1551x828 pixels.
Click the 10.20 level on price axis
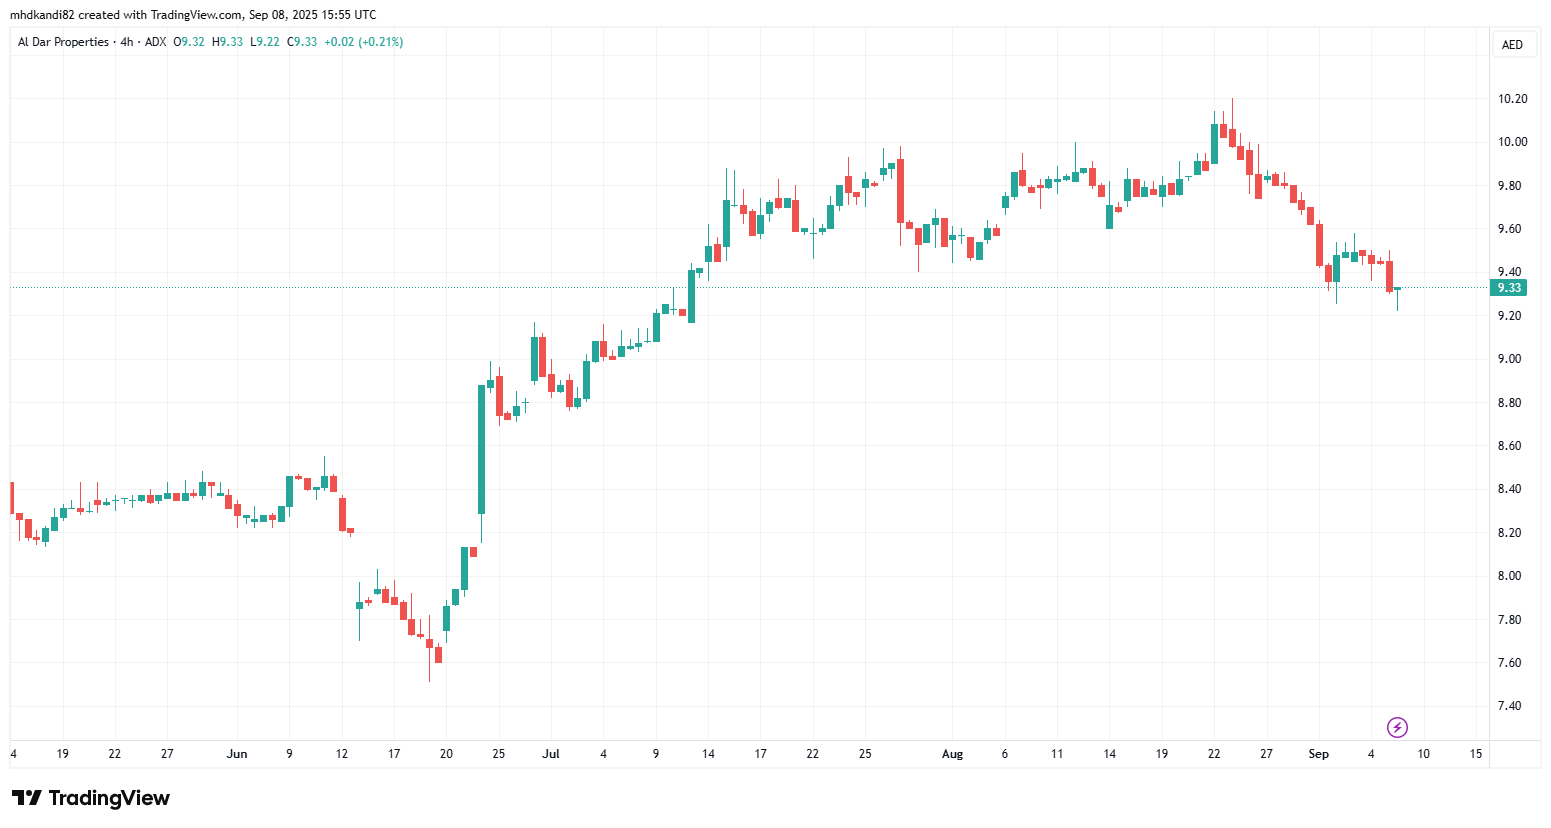1512,99
